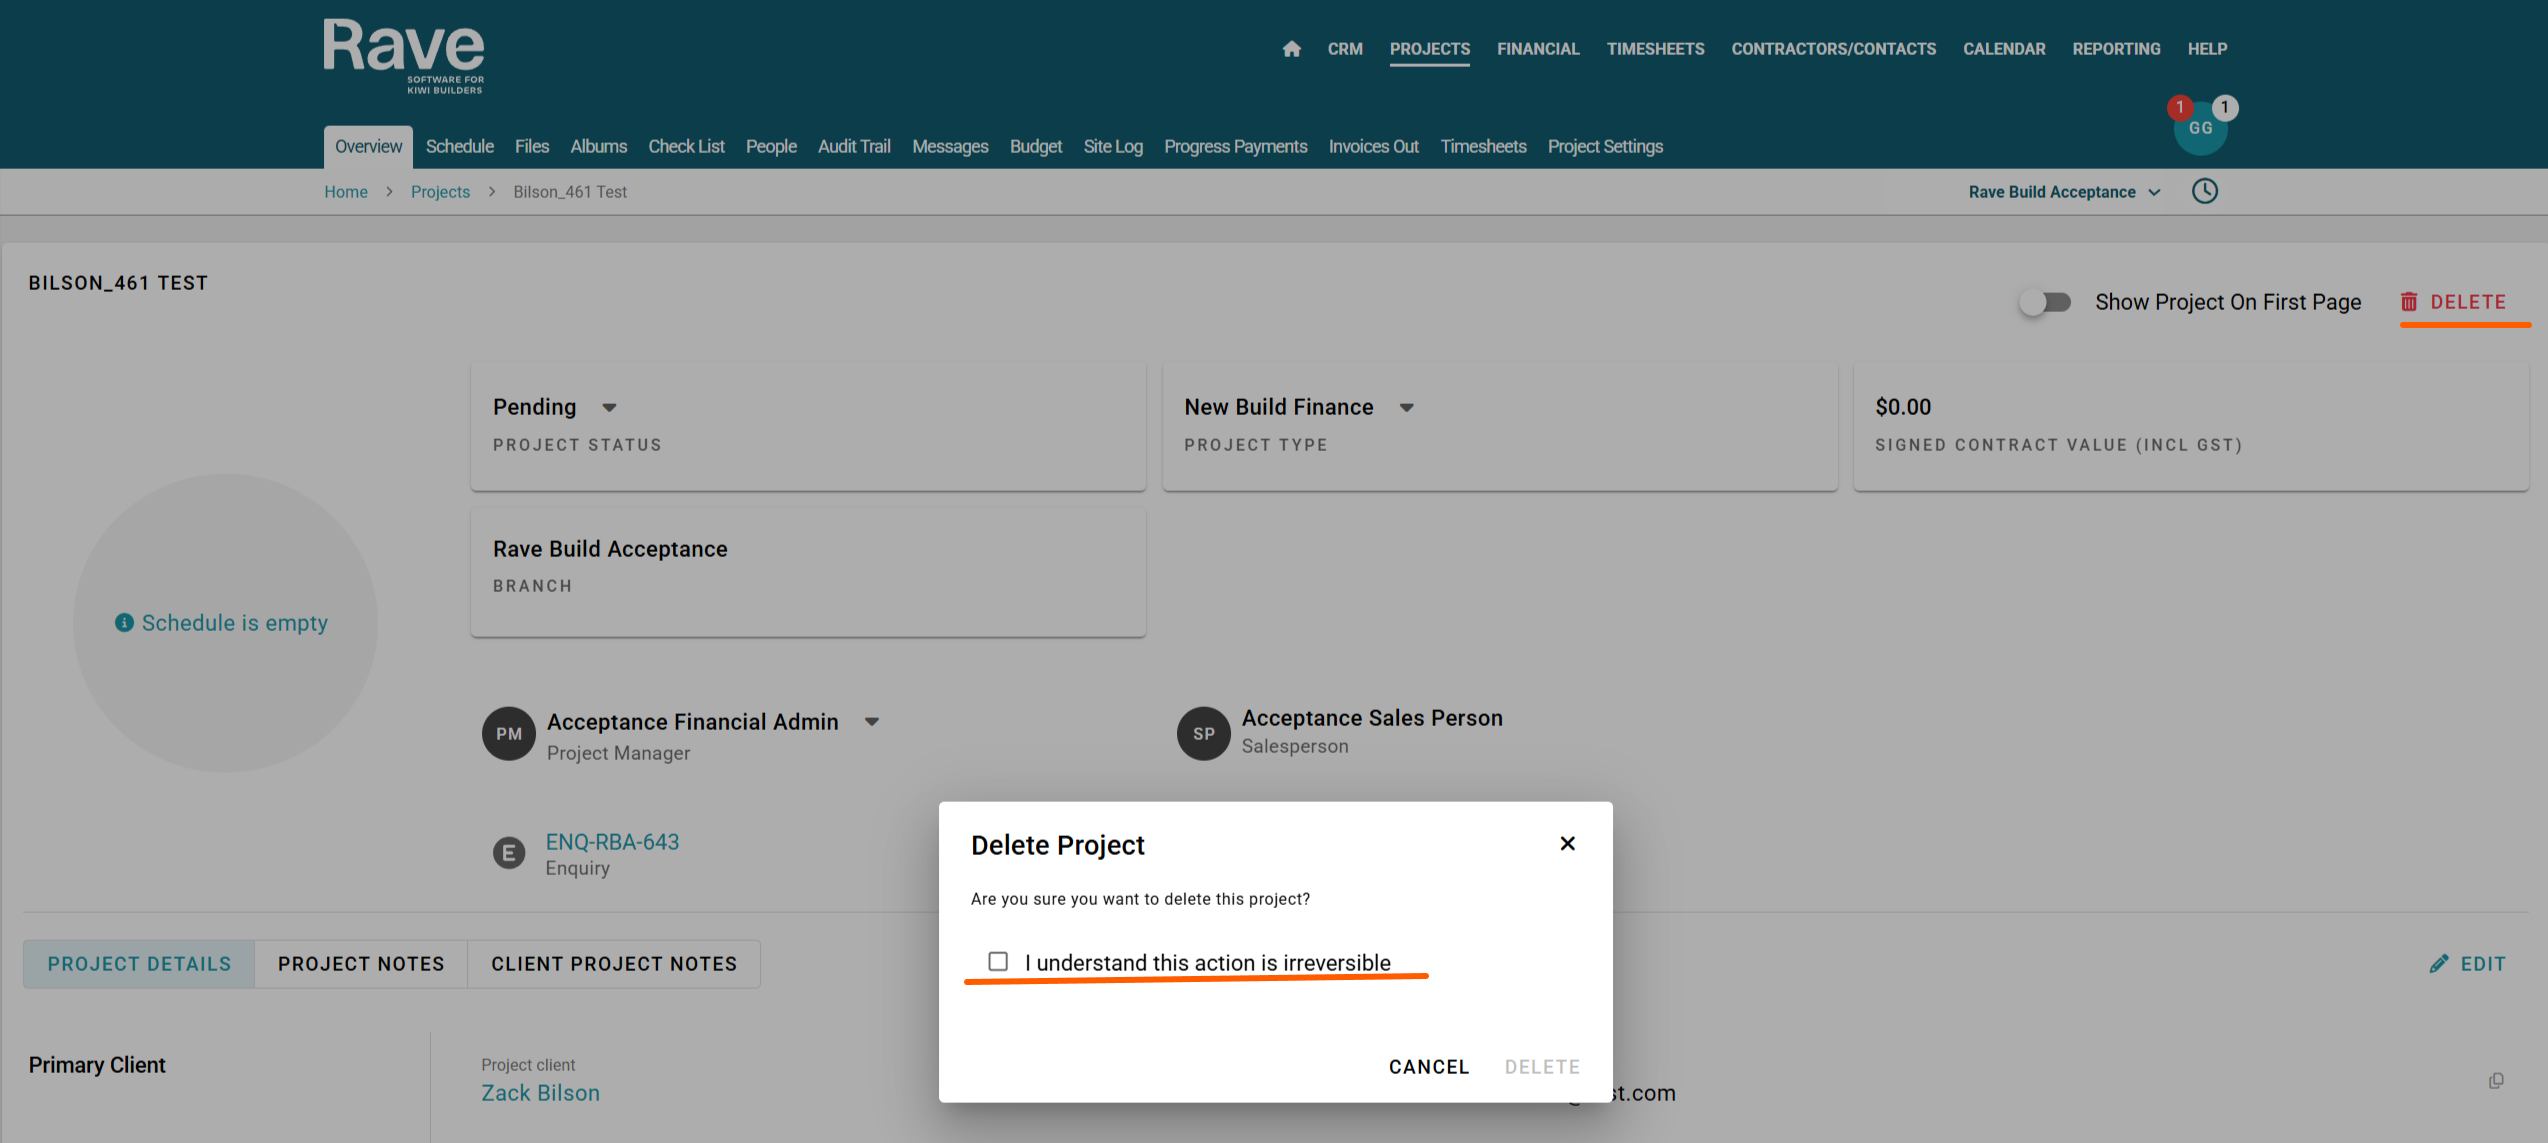This screenshot has height=1143, width=2548.
Task: Close the Delete Project dialog via X
Action: click(x=1567, y=844)
